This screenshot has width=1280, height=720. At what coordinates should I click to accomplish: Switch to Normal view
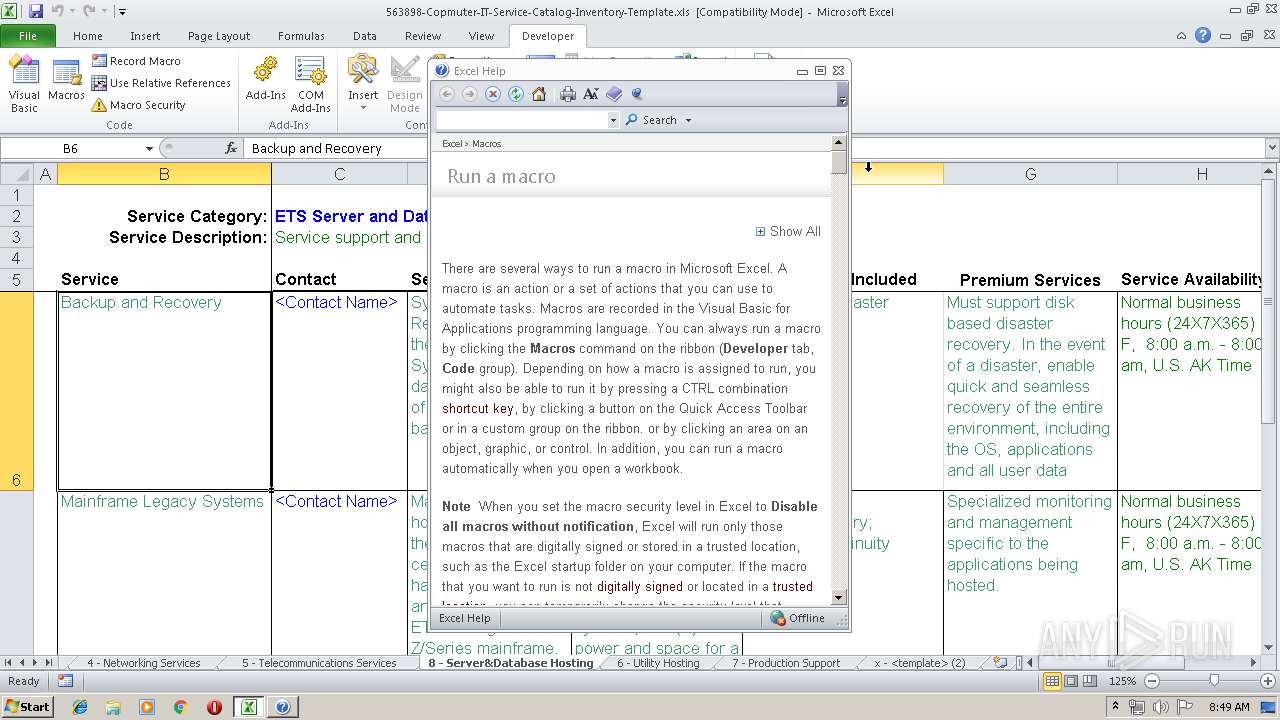pos(1052,681)
